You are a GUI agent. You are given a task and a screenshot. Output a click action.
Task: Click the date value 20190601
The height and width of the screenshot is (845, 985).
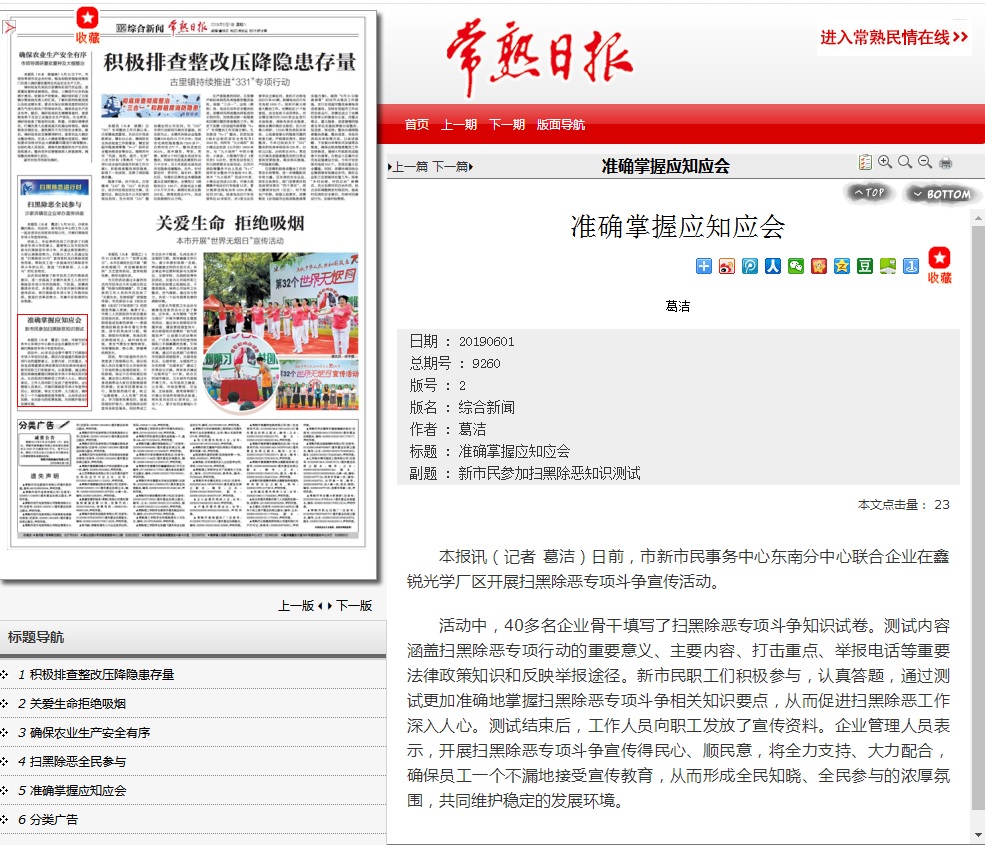(486, 341)
